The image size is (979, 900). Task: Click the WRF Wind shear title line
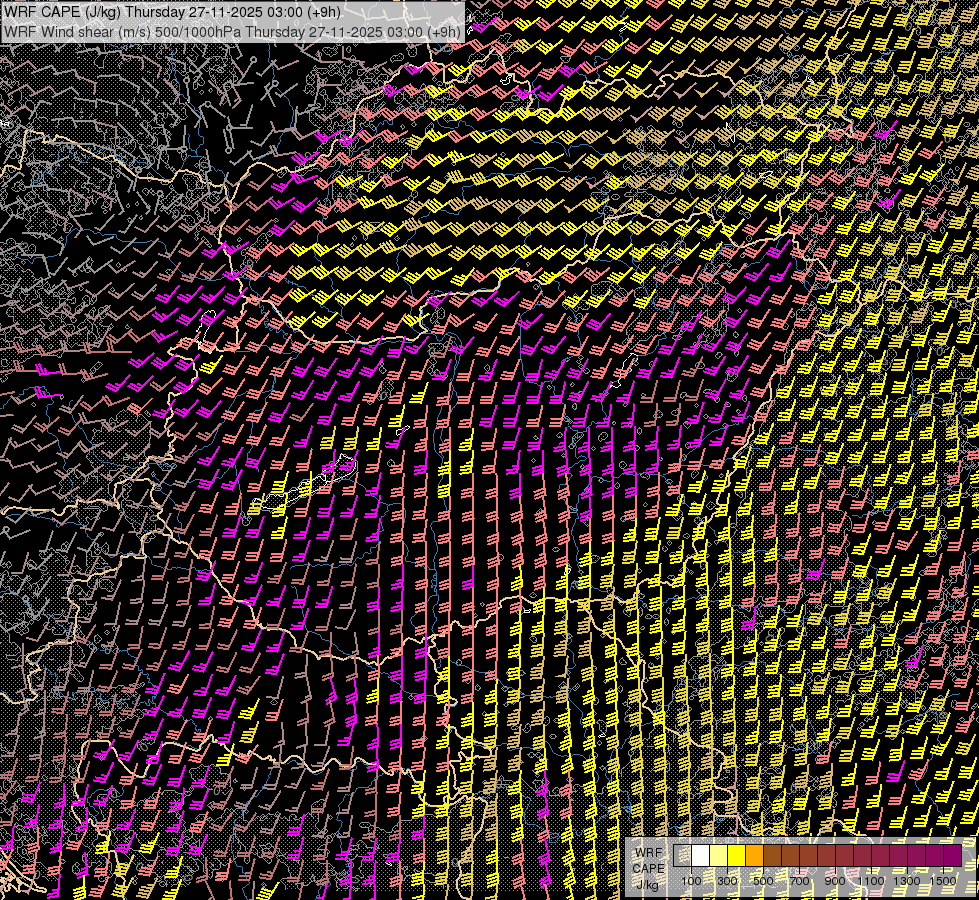[232, 31]
